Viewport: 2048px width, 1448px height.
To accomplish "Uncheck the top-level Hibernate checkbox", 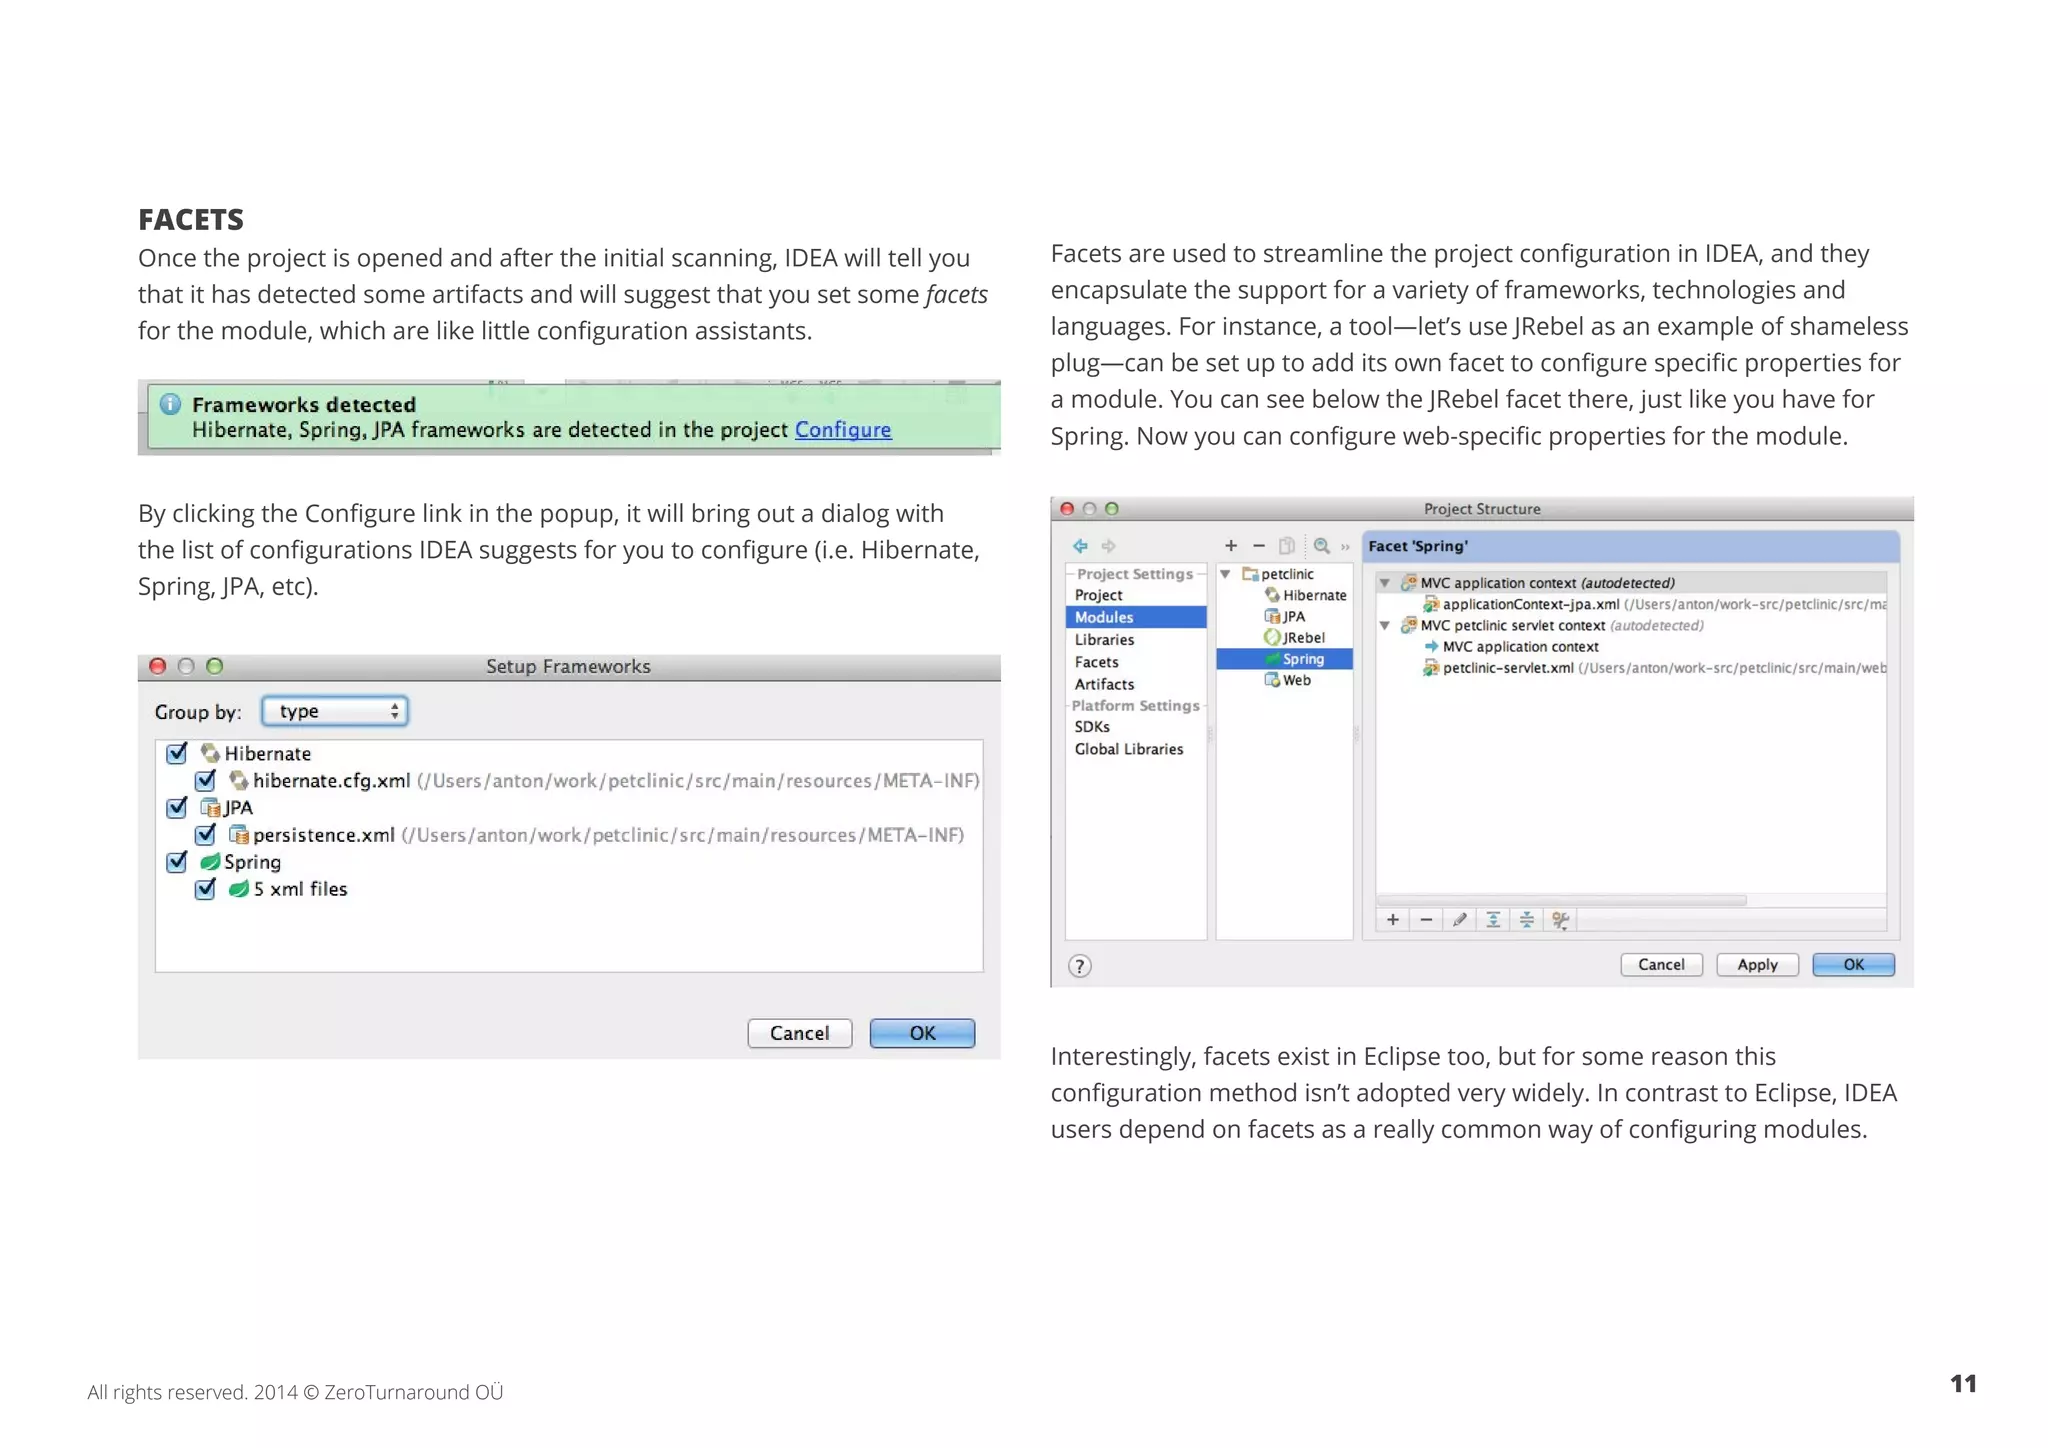I will 177,753.
